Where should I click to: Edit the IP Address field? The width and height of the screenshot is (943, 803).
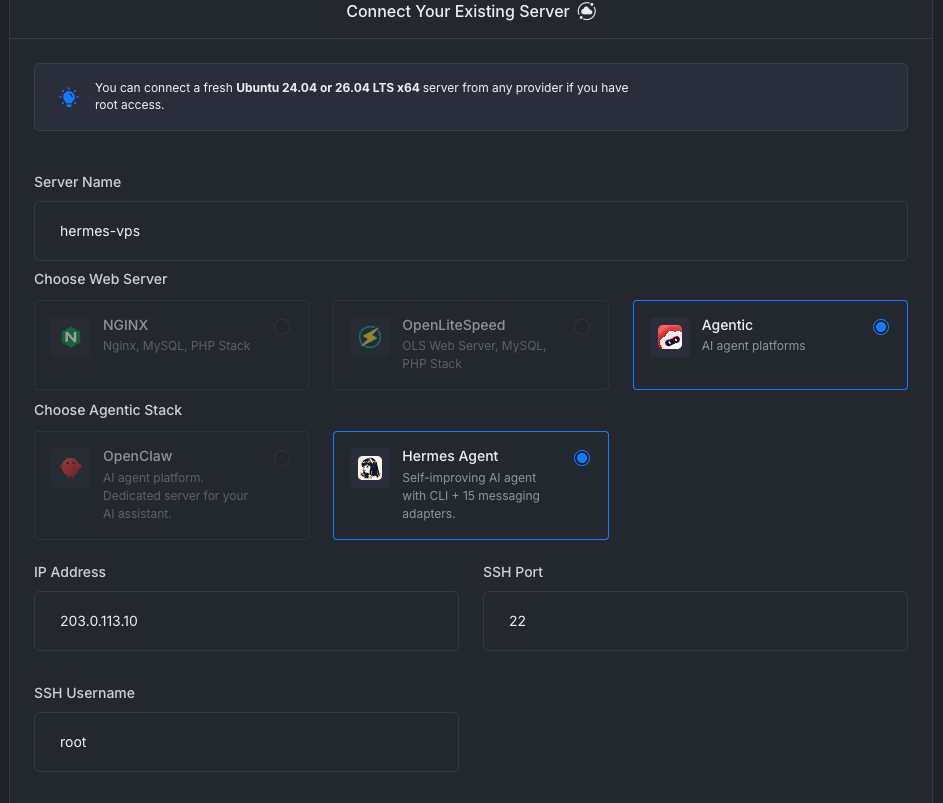pyautogui.click(x=246, y=621)
